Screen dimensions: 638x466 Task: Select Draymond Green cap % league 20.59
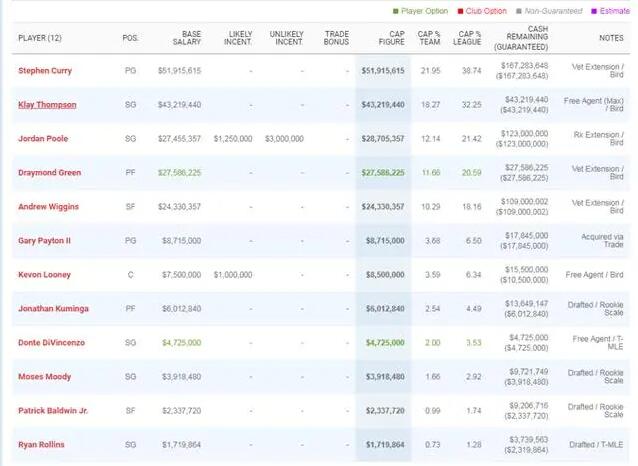pos(472,173)
